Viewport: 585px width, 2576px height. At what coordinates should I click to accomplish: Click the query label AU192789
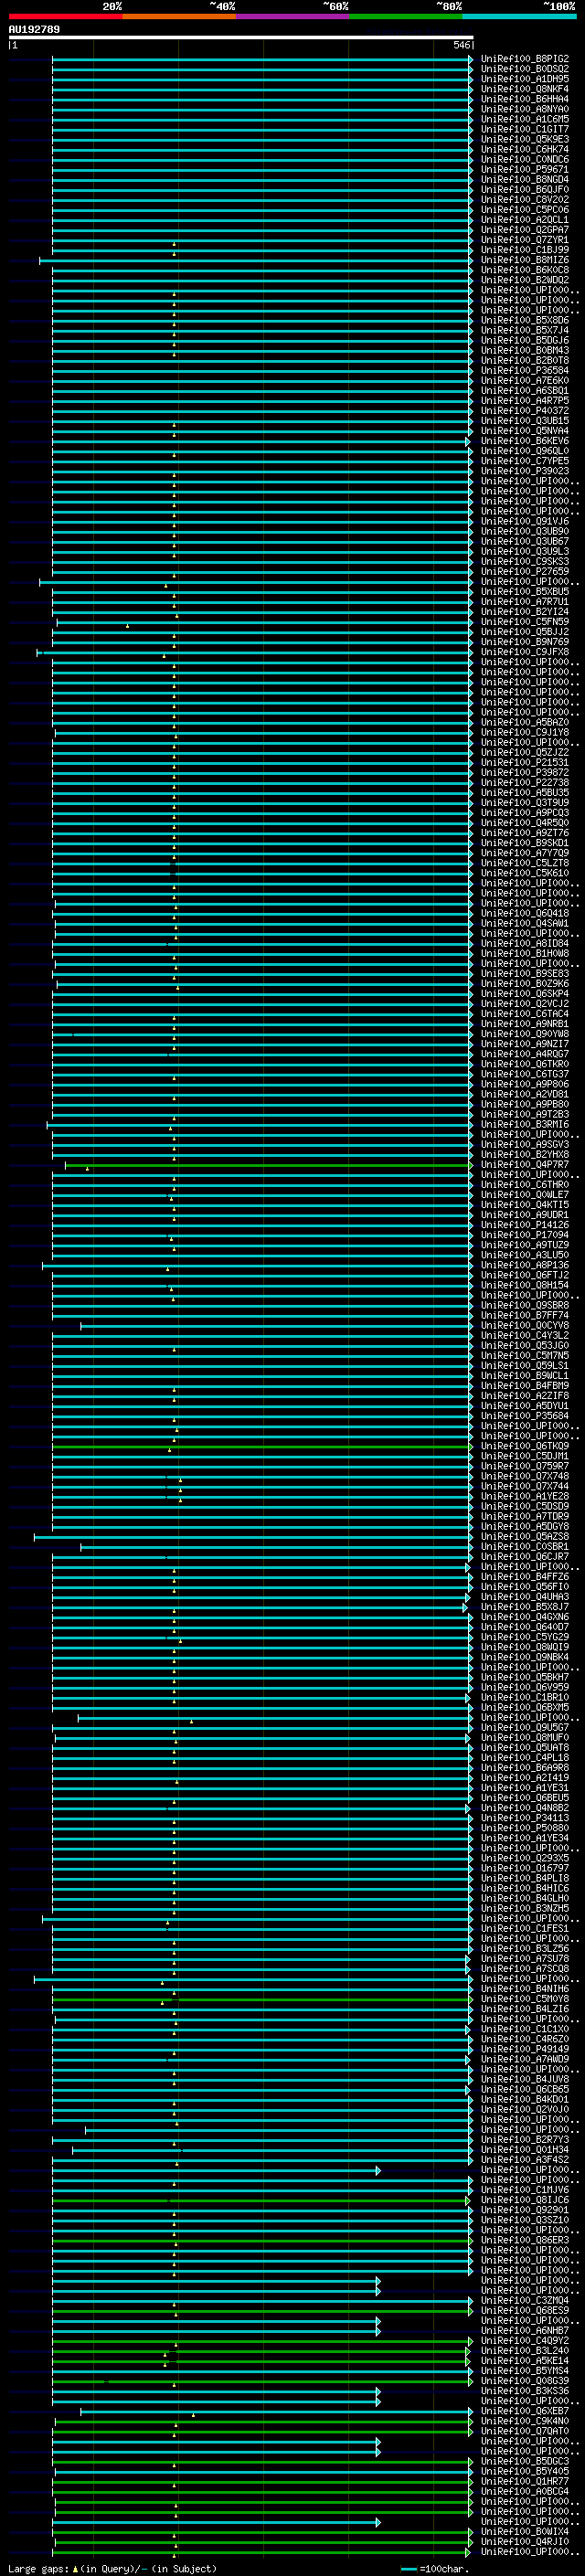[x=34, y=30]
